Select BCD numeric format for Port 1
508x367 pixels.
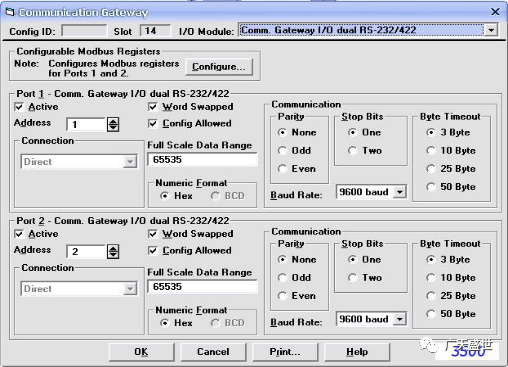point(215,196)
